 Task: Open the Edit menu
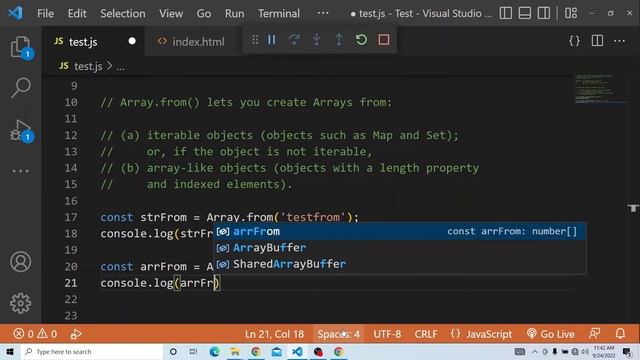tap(77, 13)
